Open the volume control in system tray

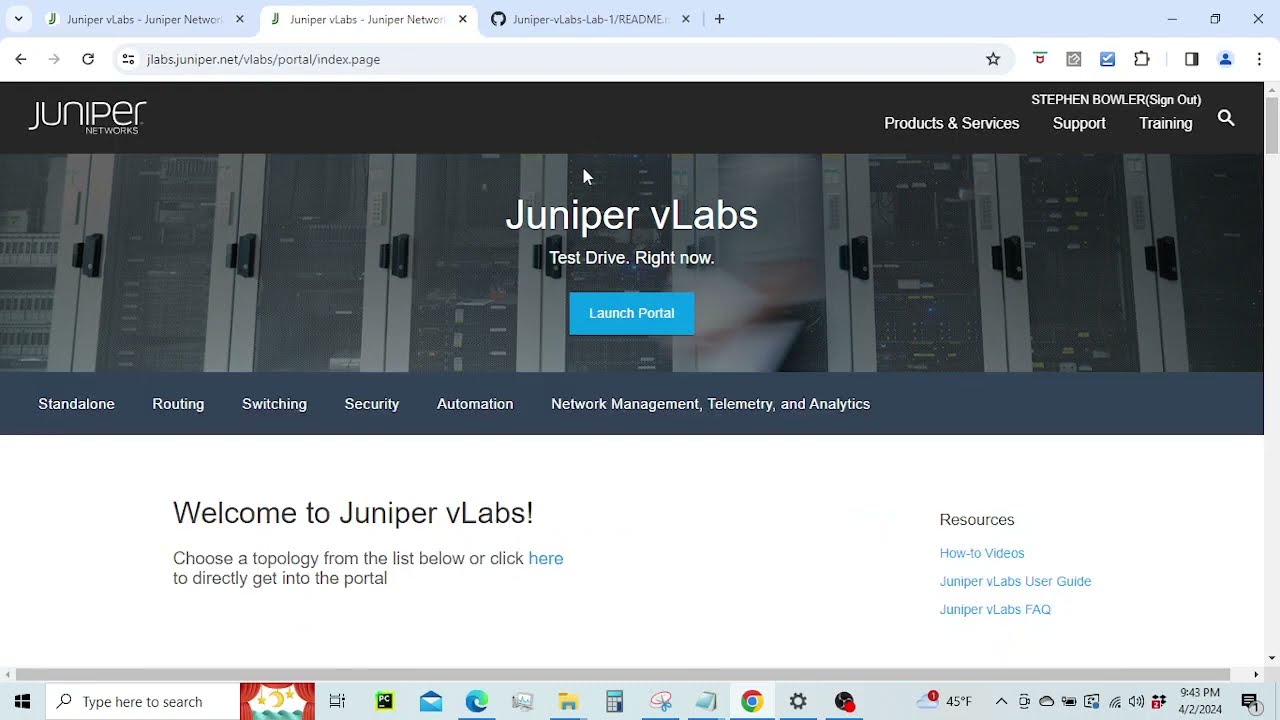click(1136, 701)
